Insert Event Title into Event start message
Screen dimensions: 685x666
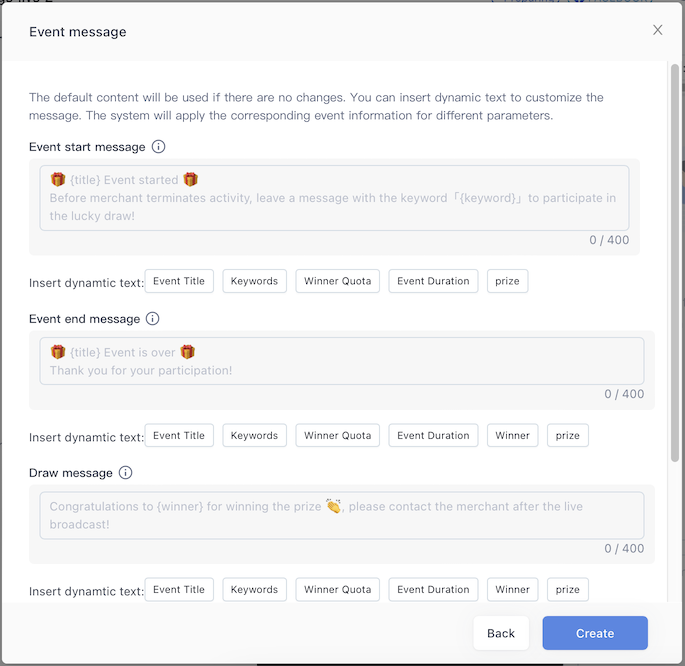pos(179,281)
